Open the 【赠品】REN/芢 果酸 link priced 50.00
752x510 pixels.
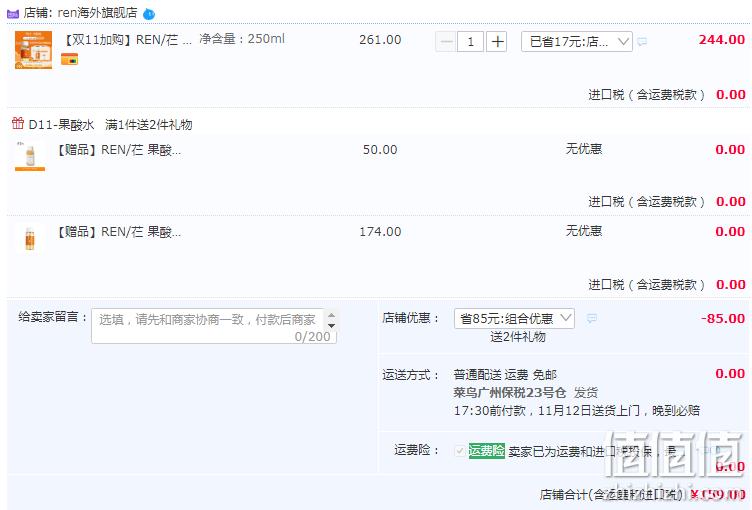119,150
